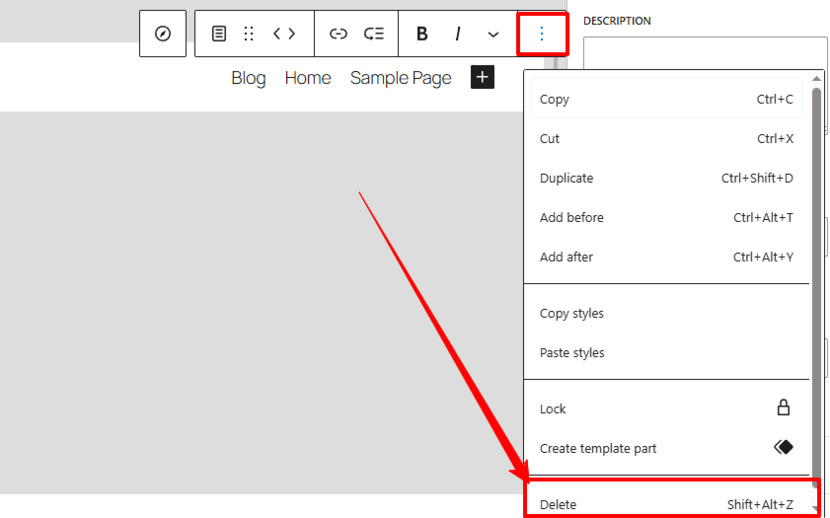Image resolution: width=830 pixels, height=518 pixels.
Task: Select the page list block icon
Action: pos(219,34)
